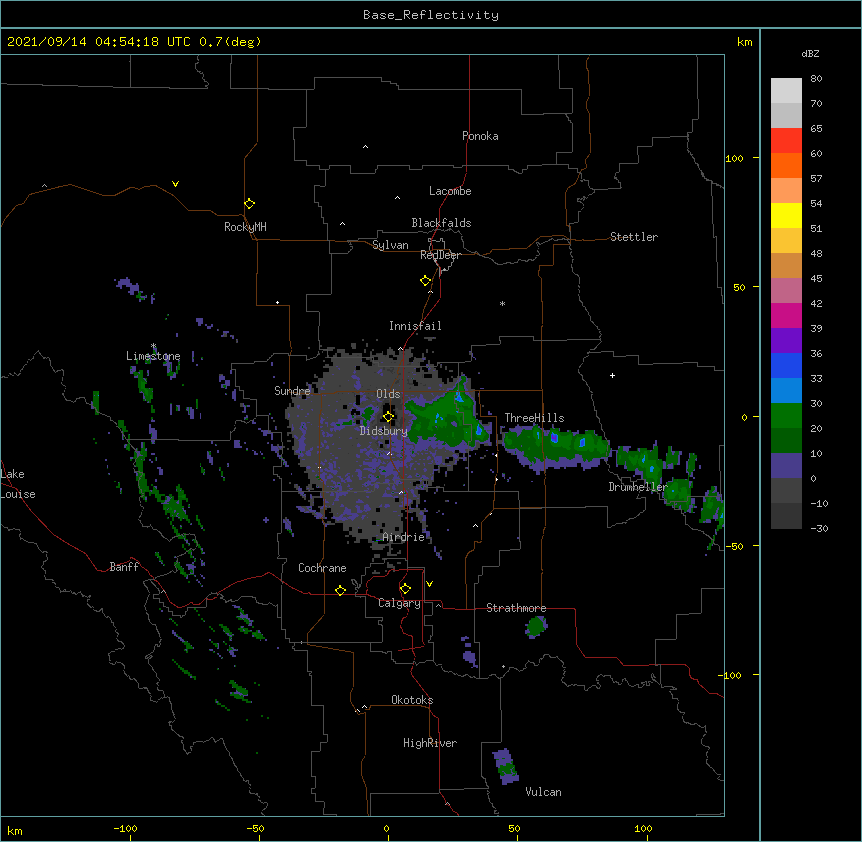Viewport: 862px width, 842px height.
Task: Pick the red 60–65 dBZ legend swatch
Action: click(x=786, y=140)
